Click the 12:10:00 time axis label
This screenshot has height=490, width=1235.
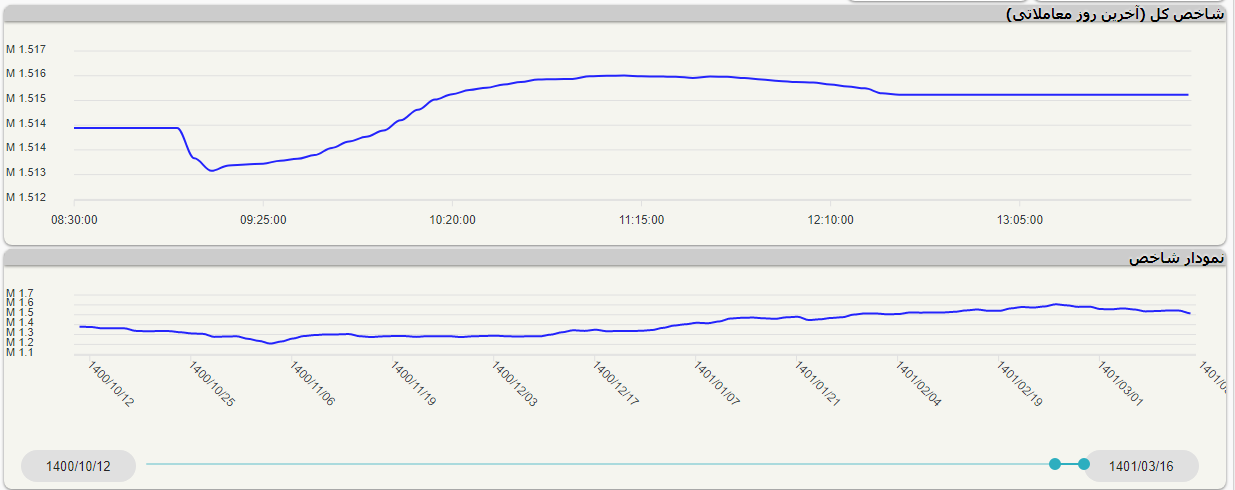830,220
